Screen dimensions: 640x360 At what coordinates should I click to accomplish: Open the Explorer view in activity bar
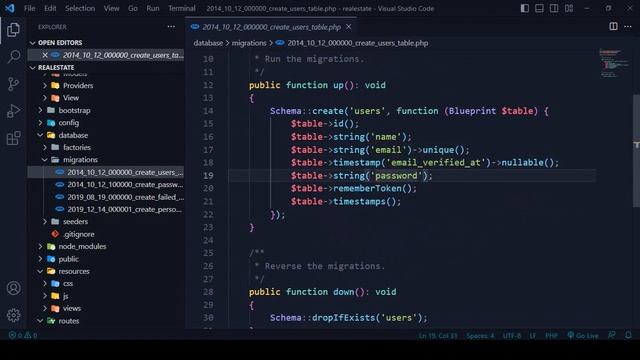[x=13, y=30]
